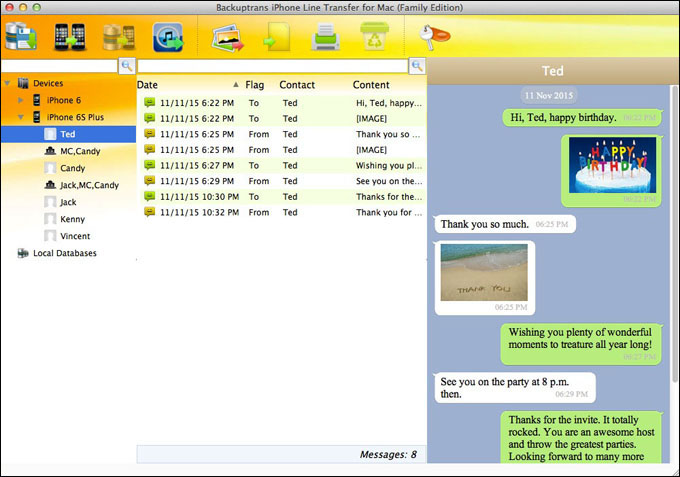This screenshot has width=680, height=477.
Task: Click message icon of 10:30 PM row
Action: [x=150, y=196]
